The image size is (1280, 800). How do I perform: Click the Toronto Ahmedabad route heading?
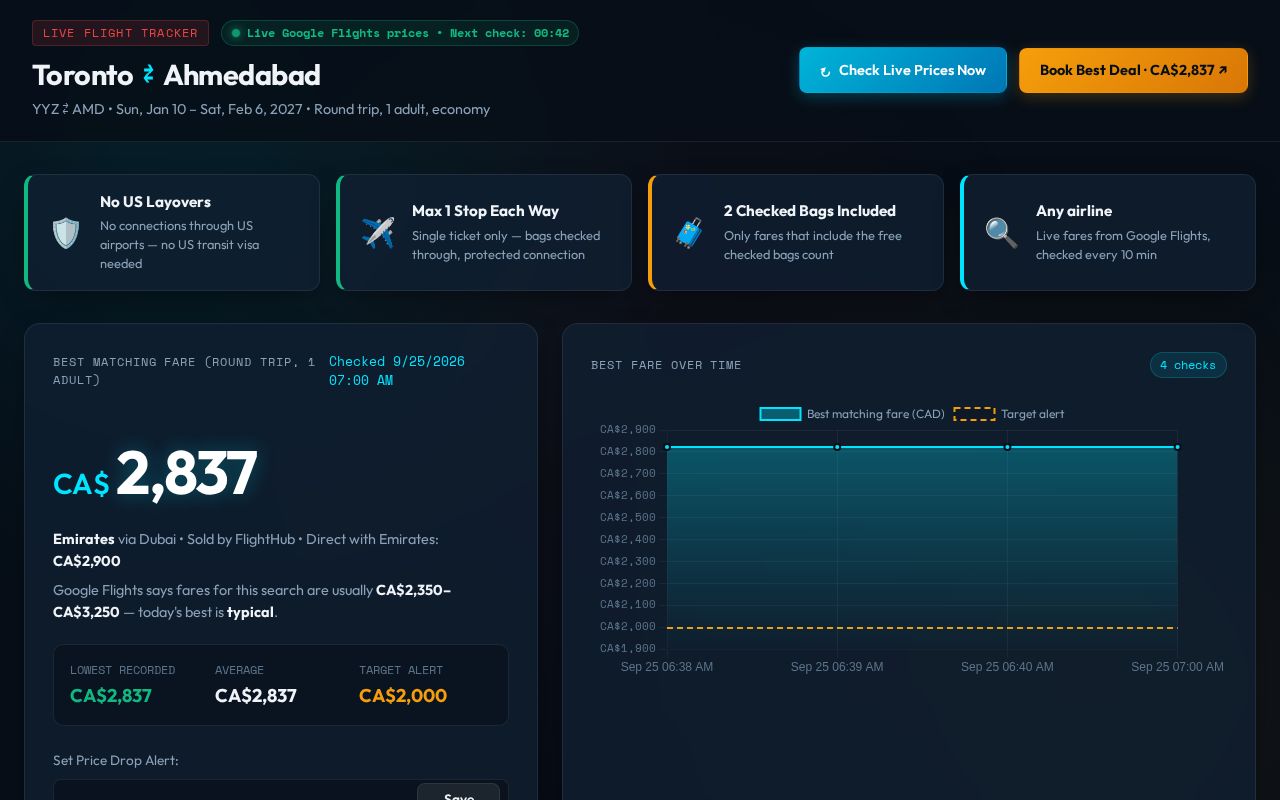point(176,75)
